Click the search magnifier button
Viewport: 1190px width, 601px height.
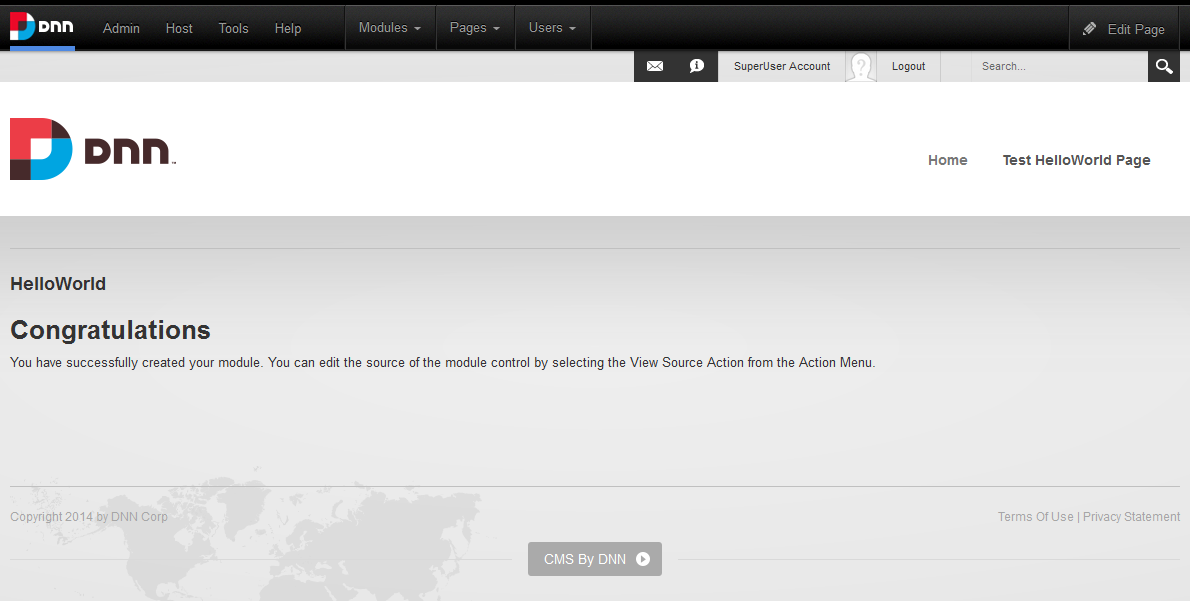coord(1164,67)
